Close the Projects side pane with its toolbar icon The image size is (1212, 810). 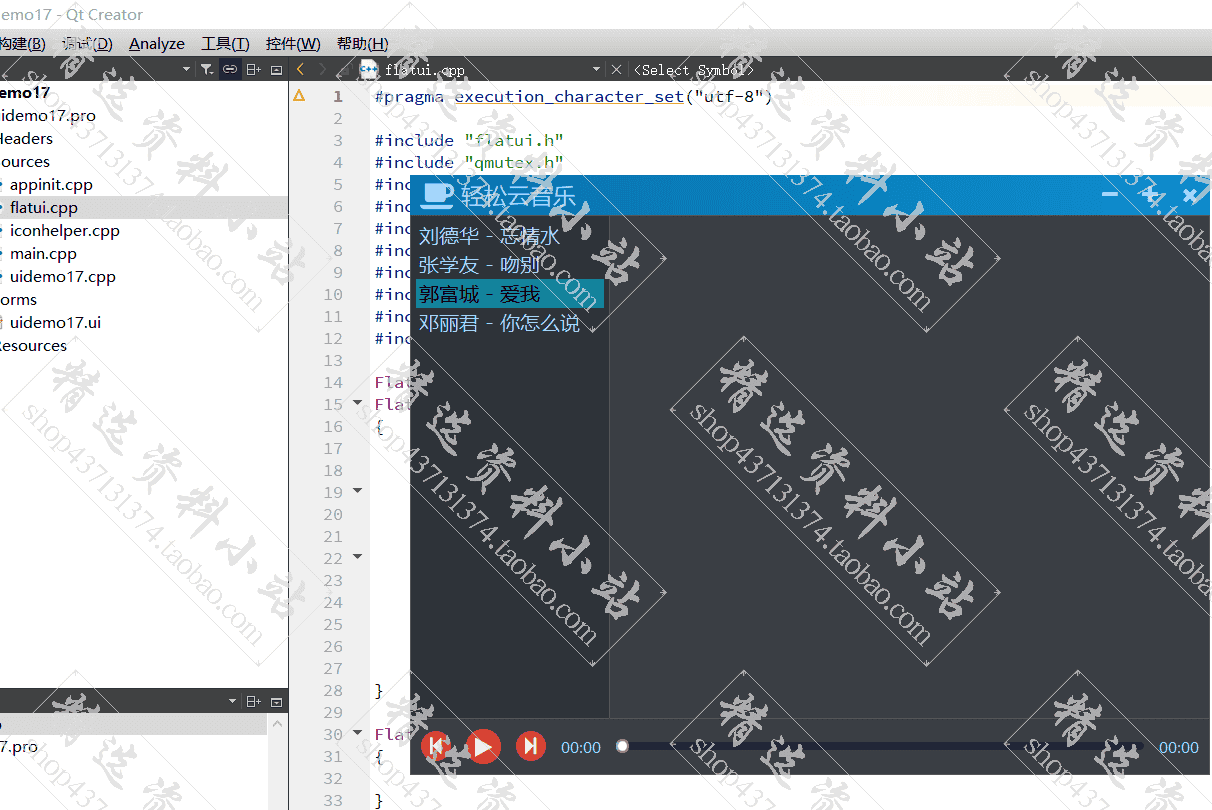click(277, 69)
